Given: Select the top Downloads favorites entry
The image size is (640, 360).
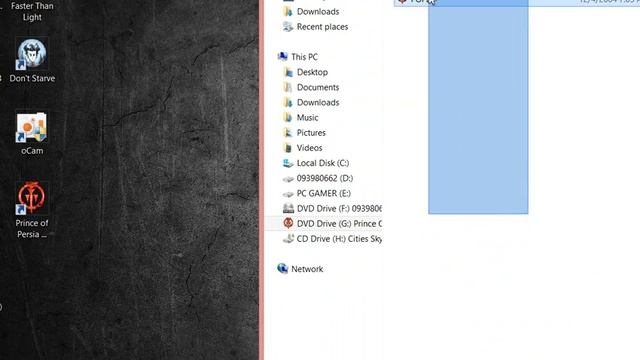Looking at the screenshot, I should click(x=318, y=12).
